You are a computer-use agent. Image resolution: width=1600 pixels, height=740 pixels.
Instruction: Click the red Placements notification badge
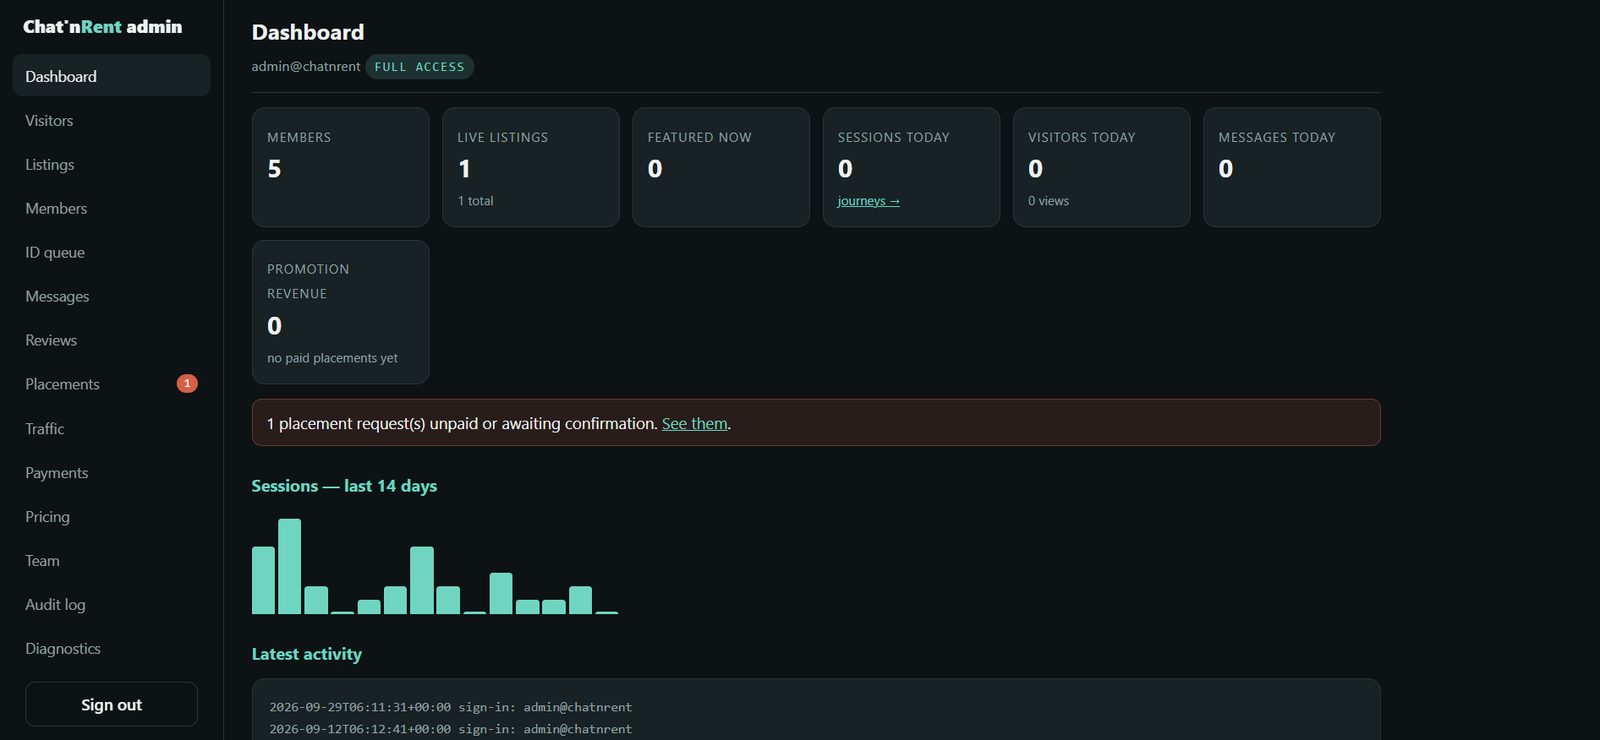click(187, 384)
